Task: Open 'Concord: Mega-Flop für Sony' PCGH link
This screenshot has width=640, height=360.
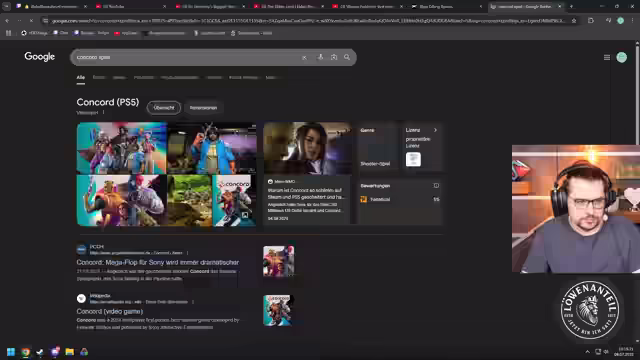Action: (x=158, y=262)
